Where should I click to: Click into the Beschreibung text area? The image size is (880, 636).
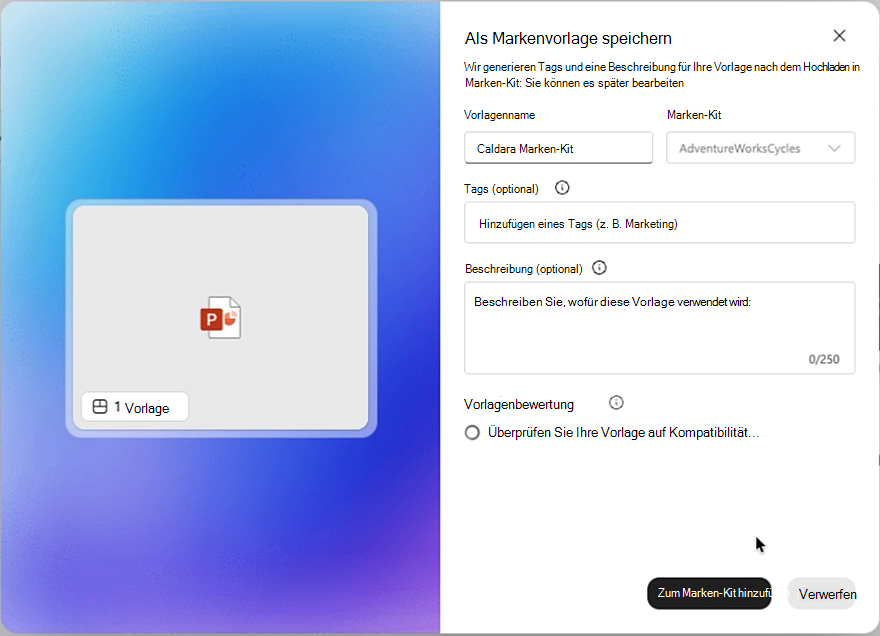coord(659,328)
